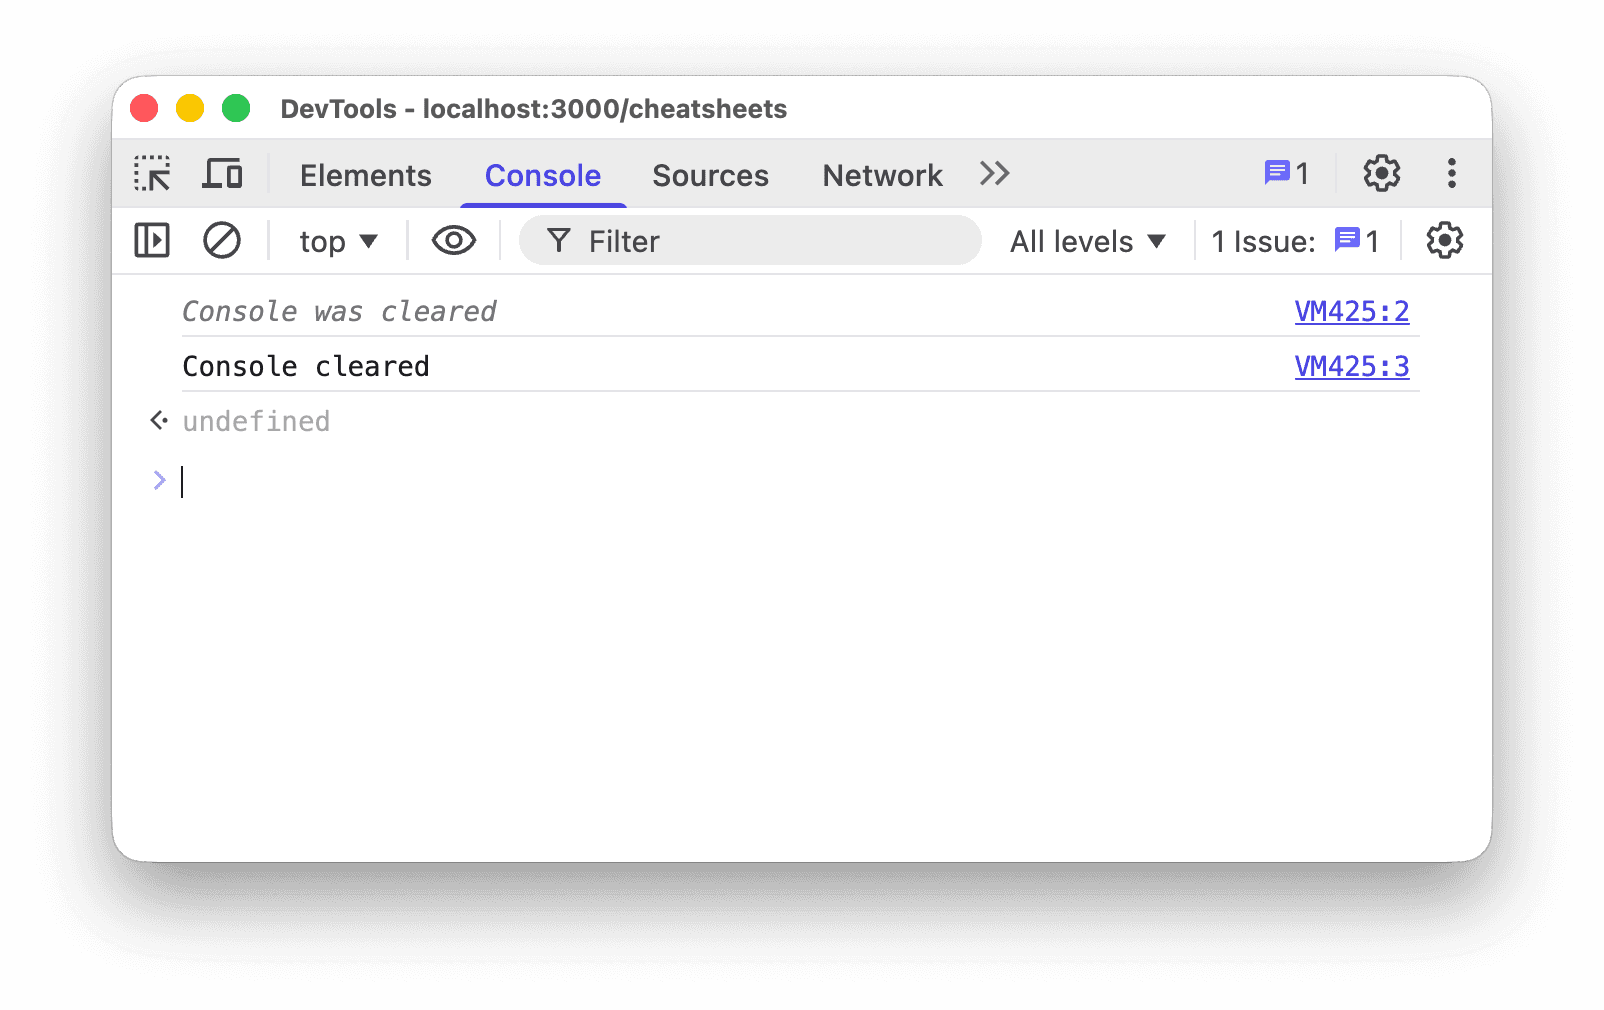Toggle the device toolbar icon
Image resolution: width=1604 pixels, height=1010 pixels.
(x=222, y=174)
